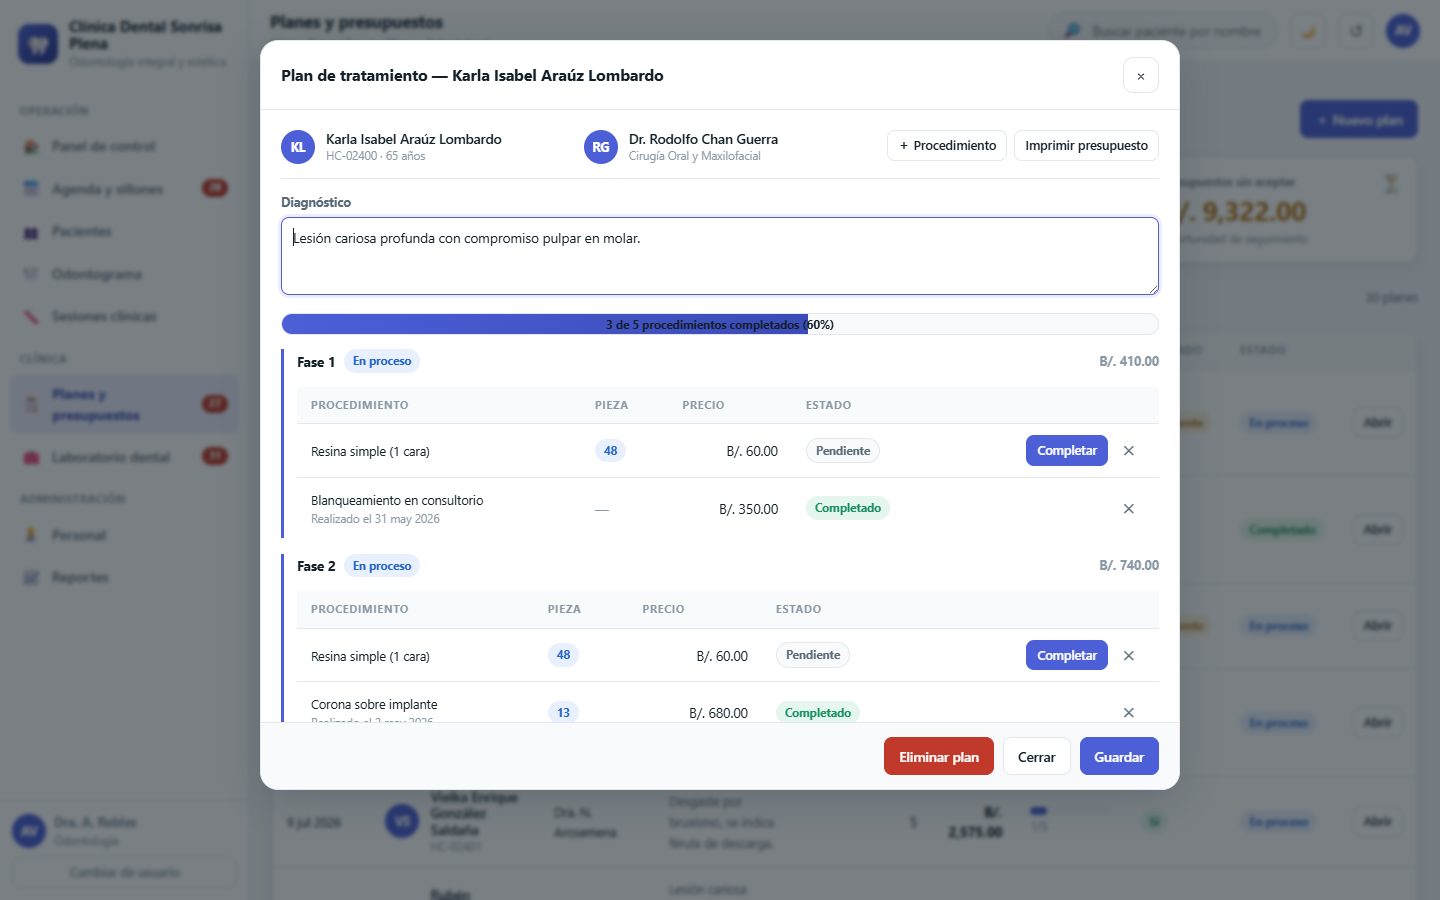Click the Fase 1 total B/. 410.00

pos(1129,361)
